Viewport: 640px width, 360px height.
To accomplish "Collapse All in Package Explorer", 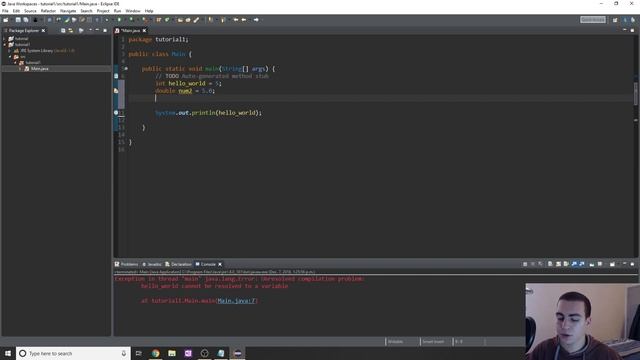I will pos(63,31).
